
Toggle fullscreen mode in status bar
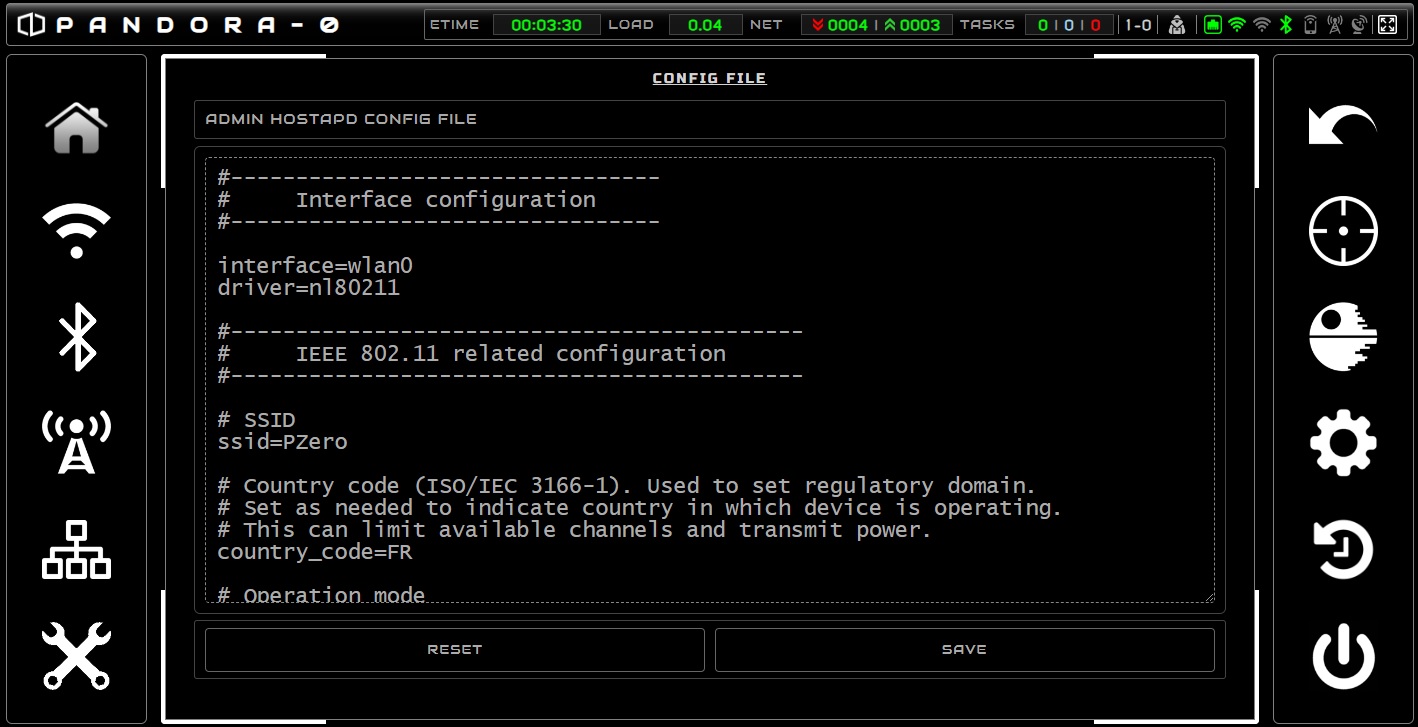click(1387, 25)
